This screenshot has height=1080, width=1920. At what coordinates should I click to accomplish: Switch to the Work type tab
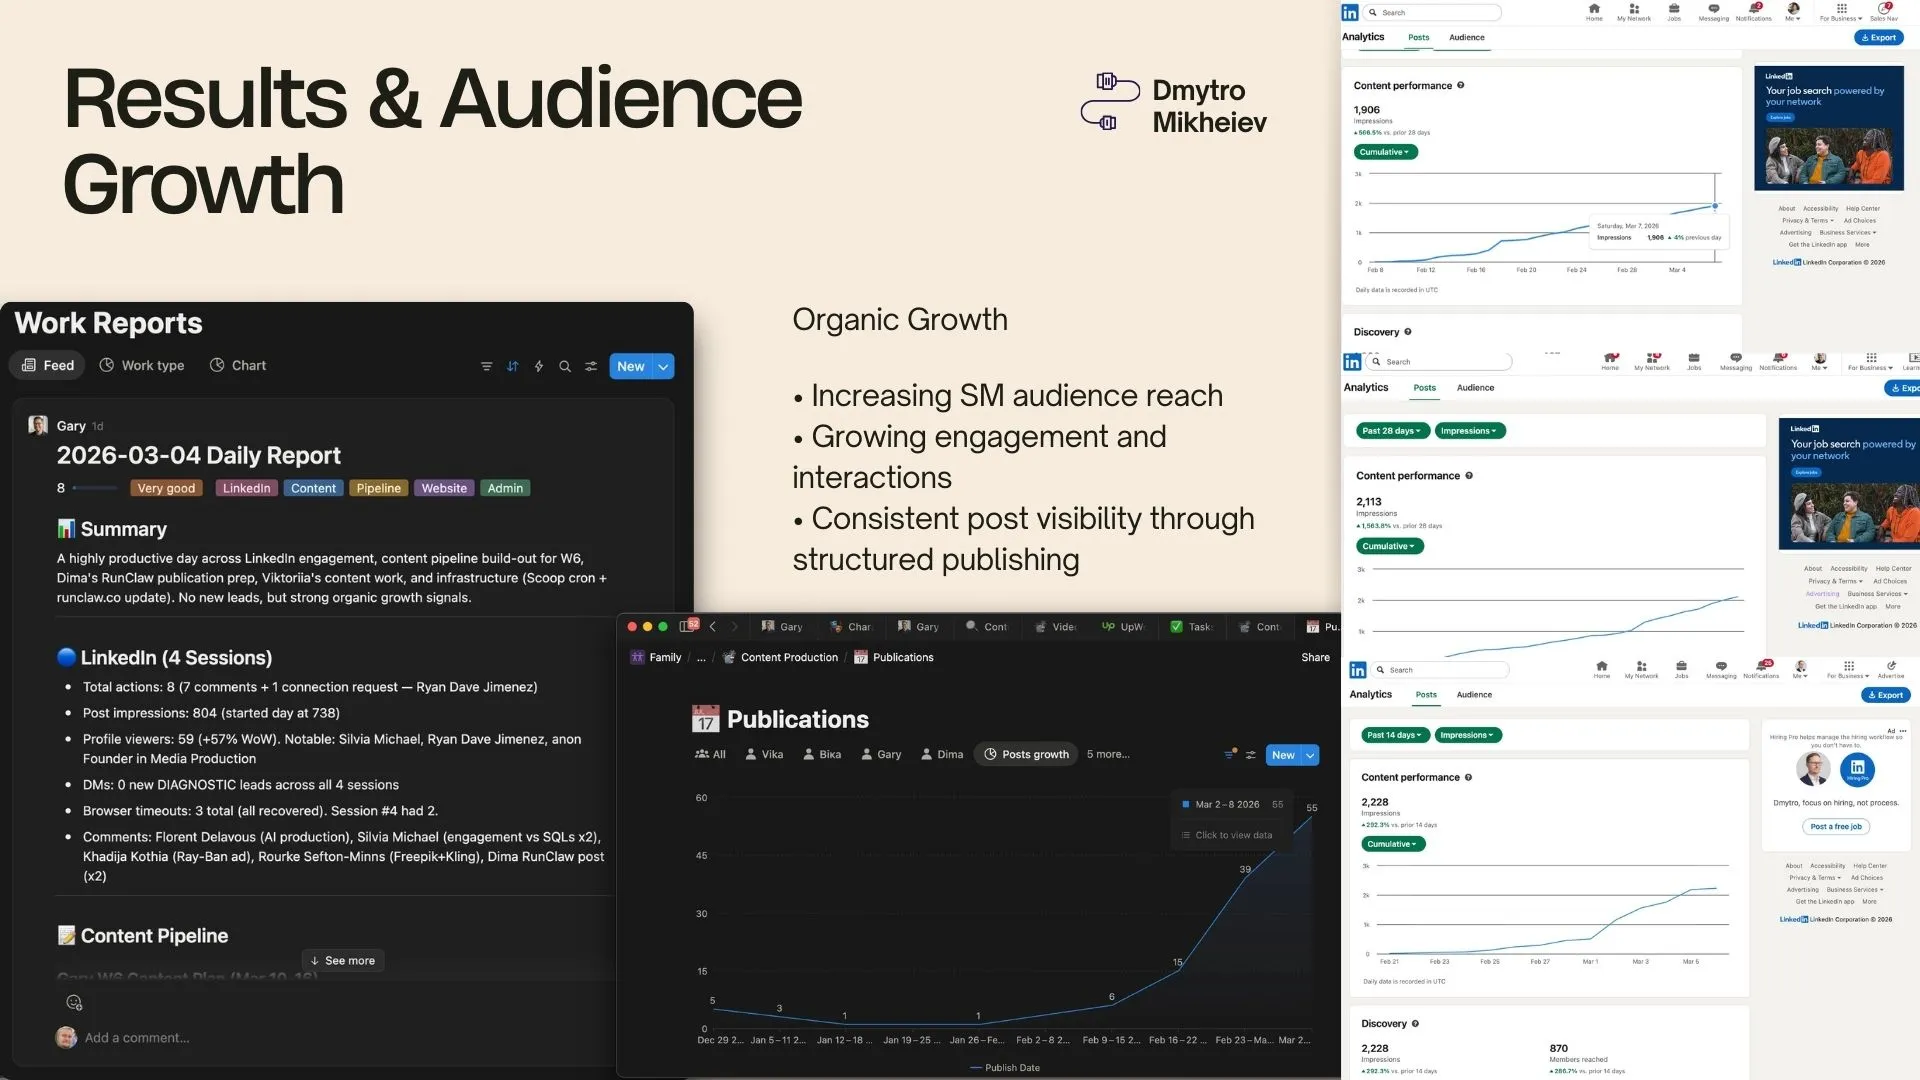[142, 365]
